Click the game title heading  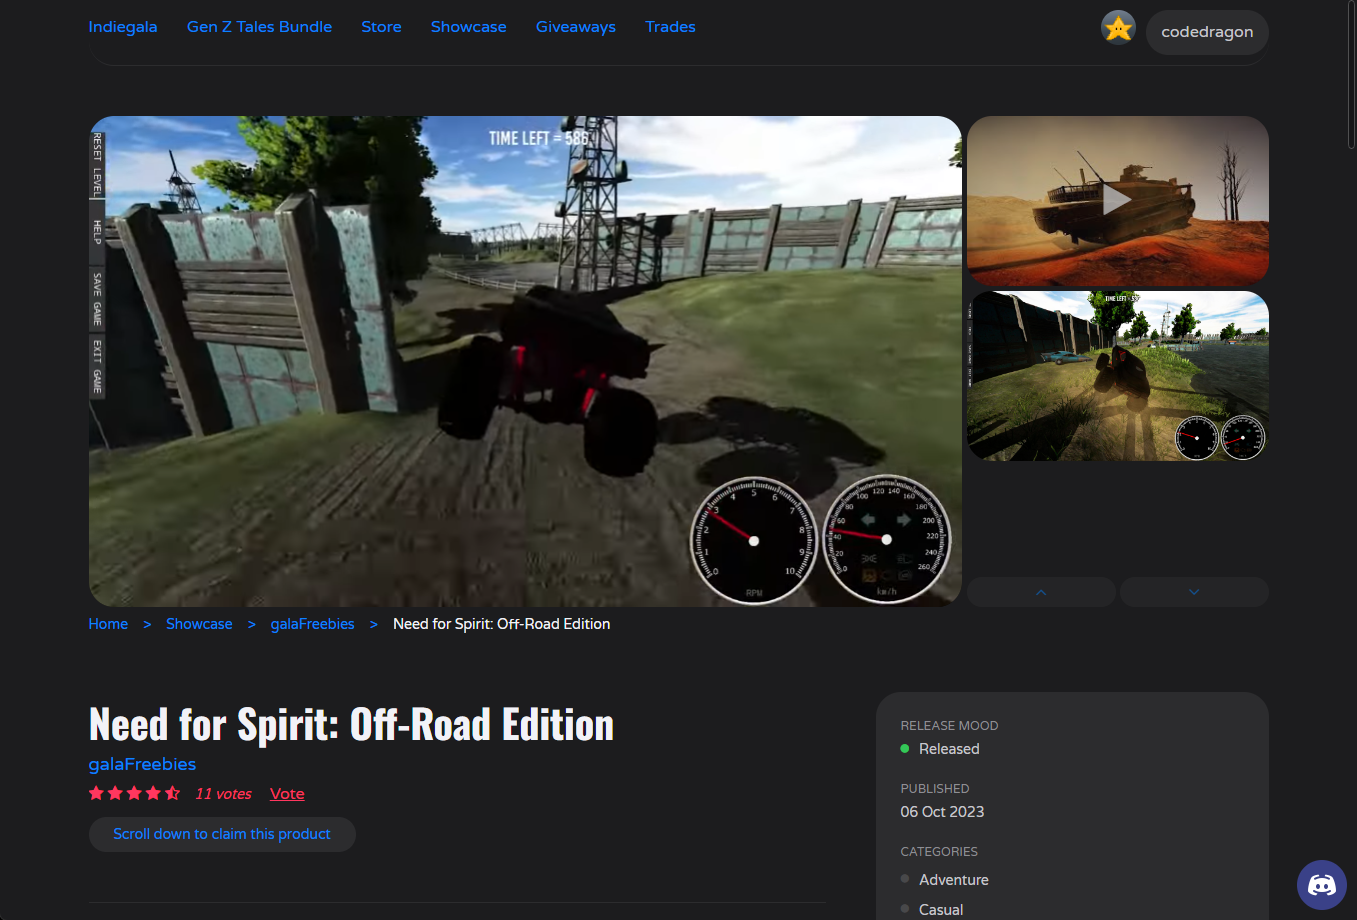(351, 725)
